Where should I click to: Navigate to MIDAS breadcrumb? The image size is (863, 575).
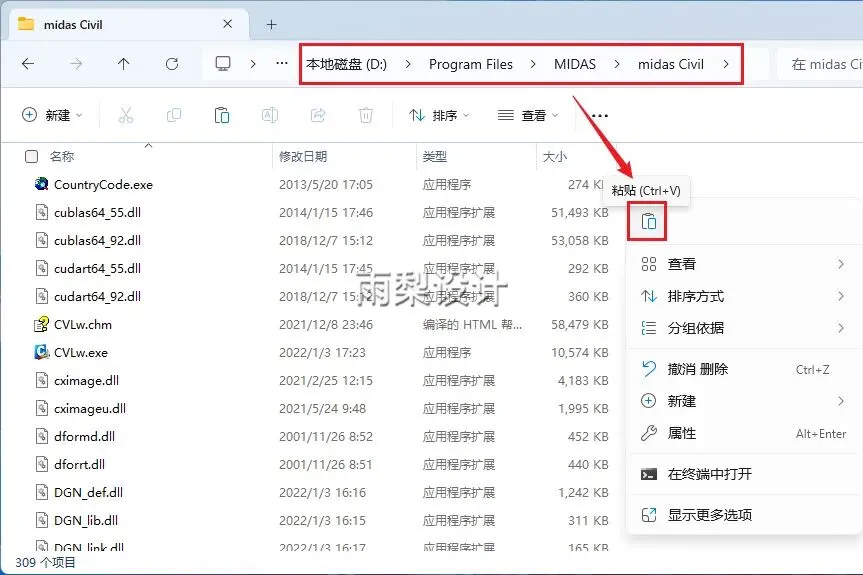click(575, 64)
